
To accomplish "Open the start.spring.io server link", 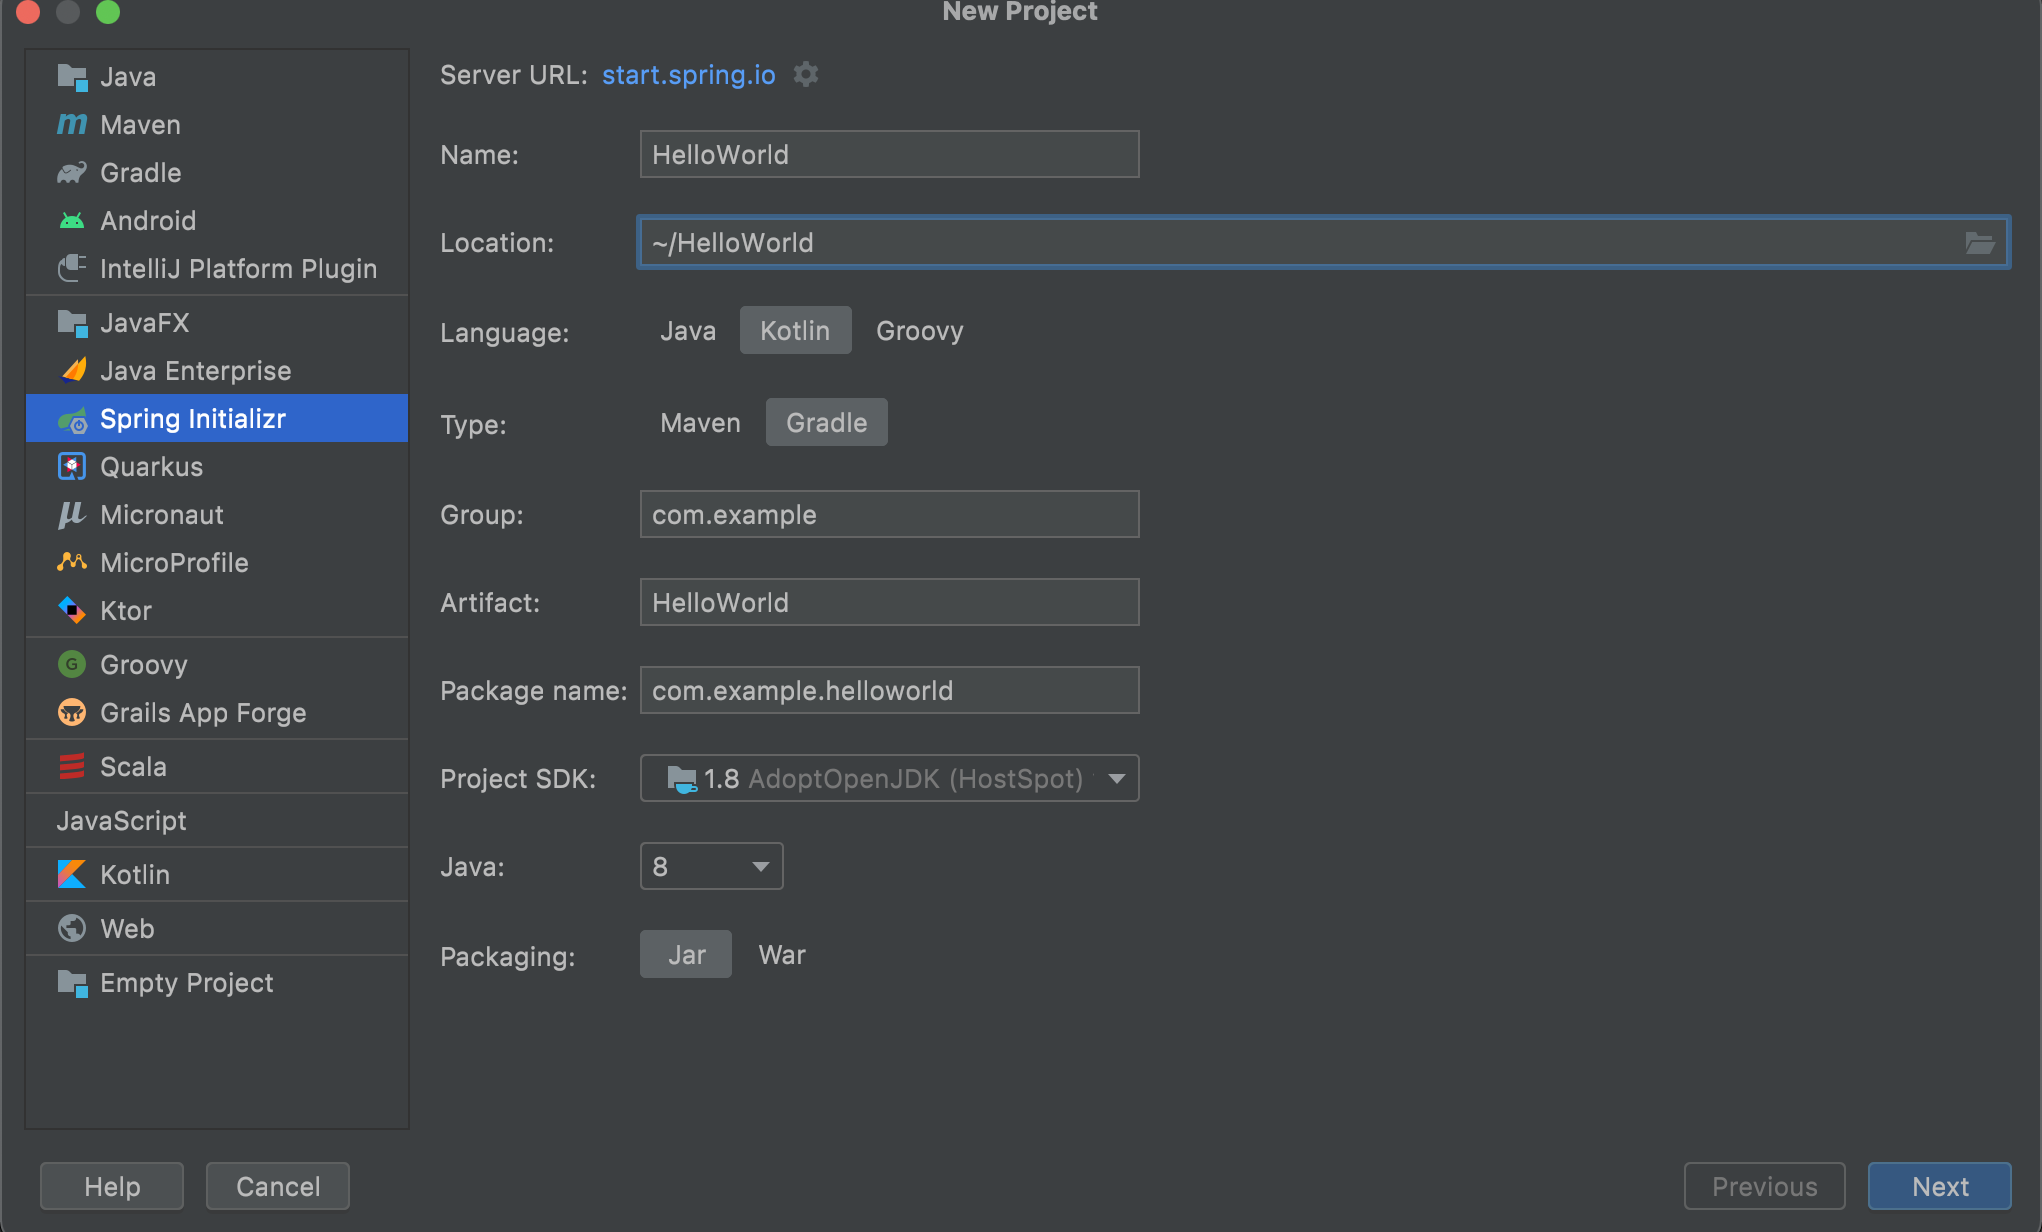I will click(x=688, y=75).
